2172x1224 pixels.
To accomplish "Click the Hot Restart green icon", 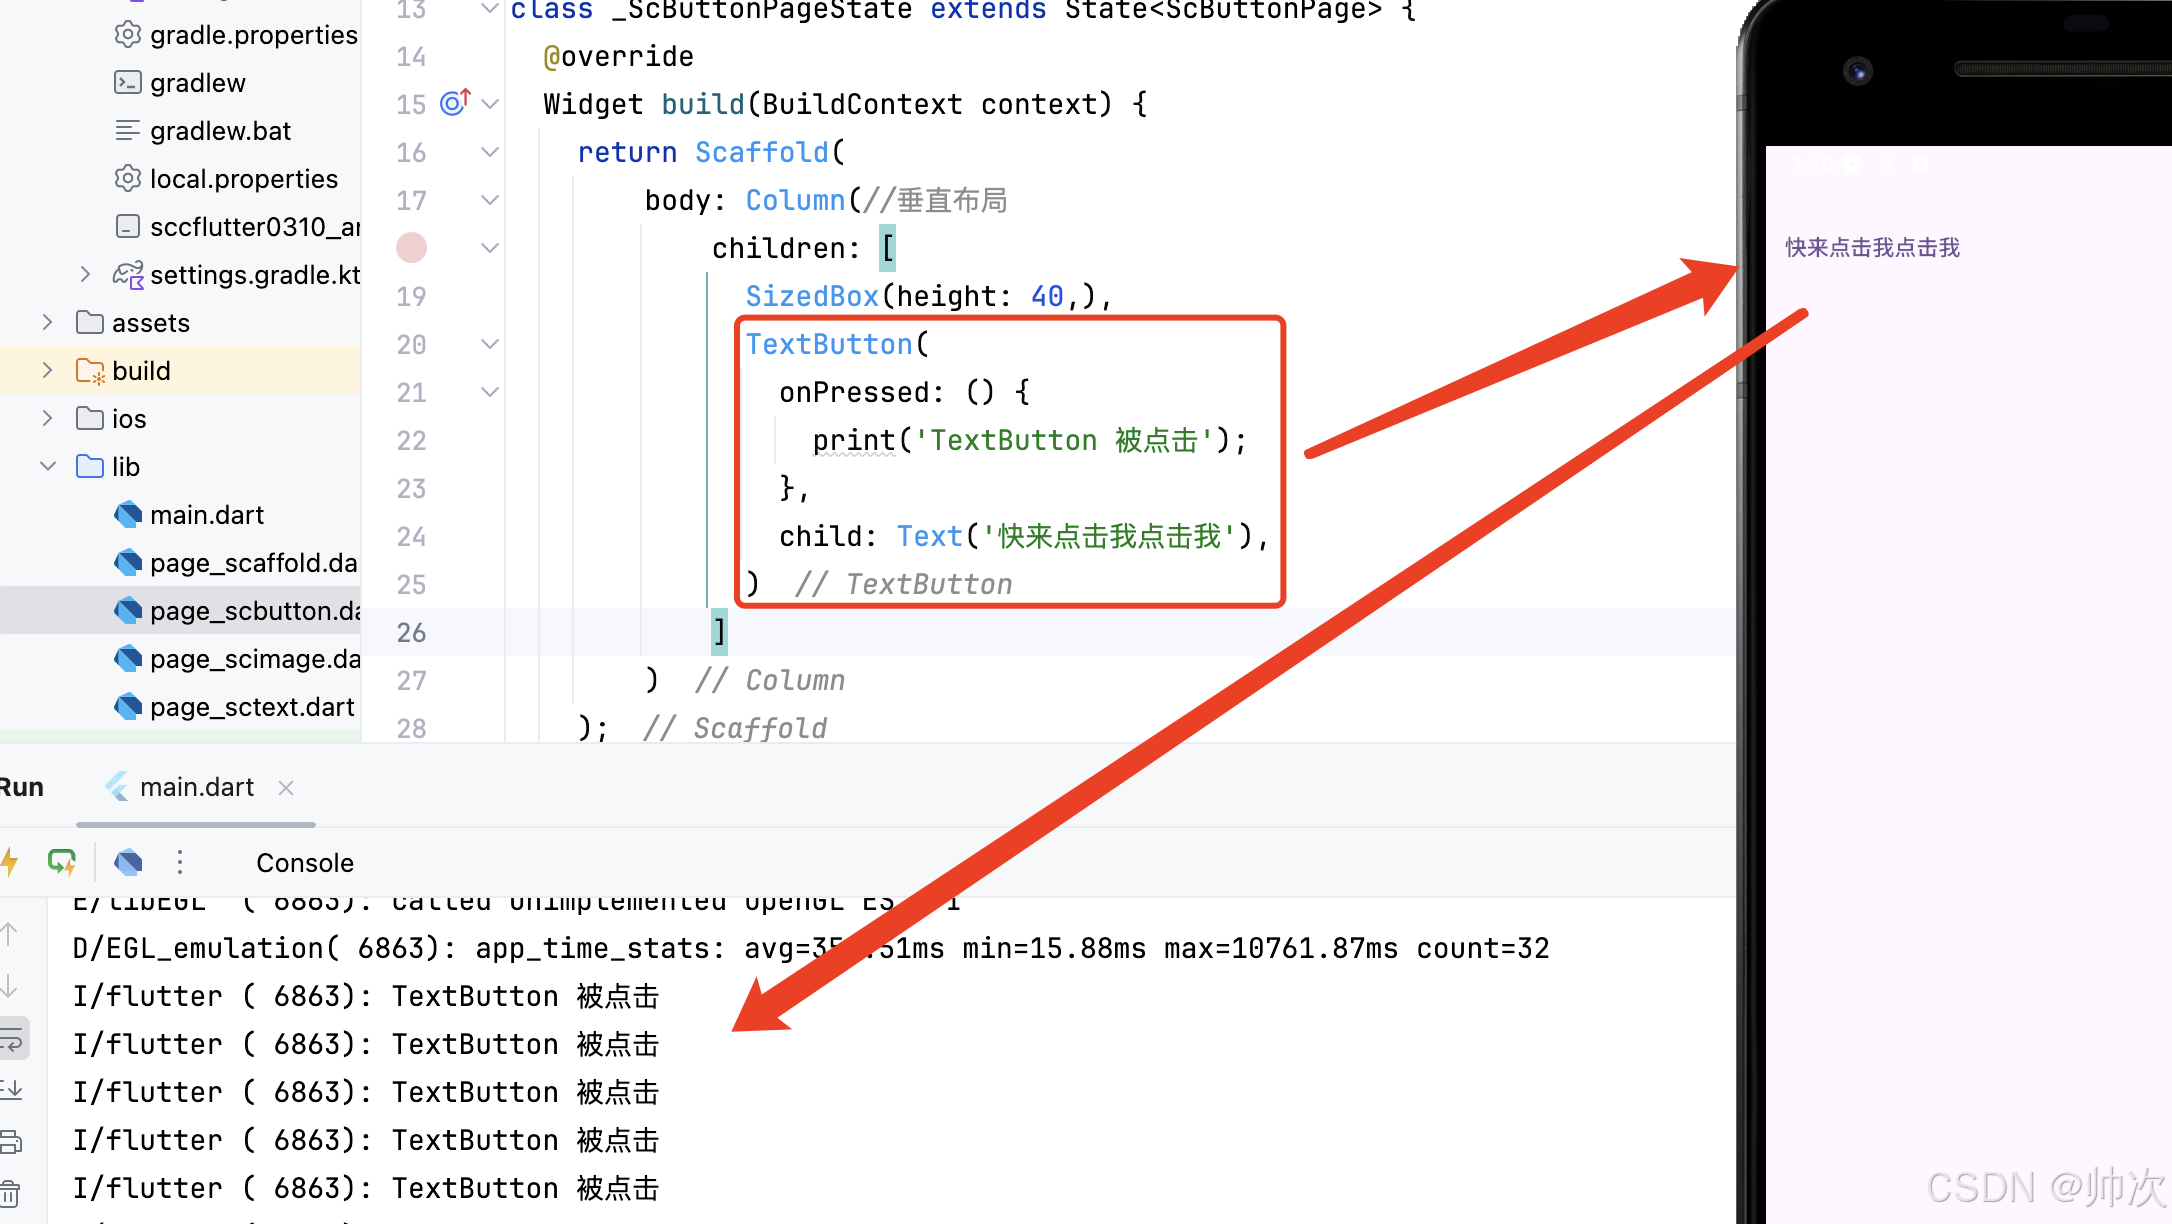I will click(62, 862).
